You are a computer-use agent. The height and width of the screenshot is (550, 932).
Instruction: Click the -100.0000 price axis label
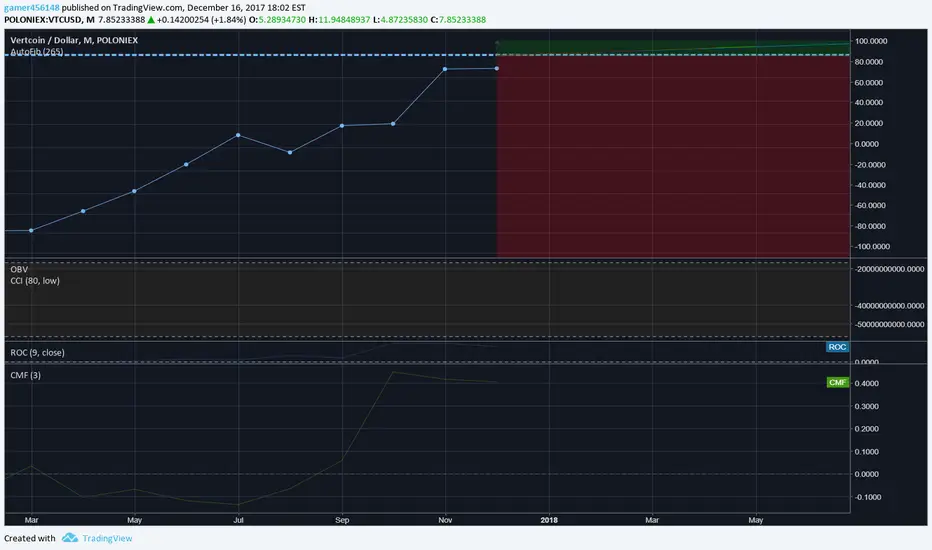tap(872, 246)
